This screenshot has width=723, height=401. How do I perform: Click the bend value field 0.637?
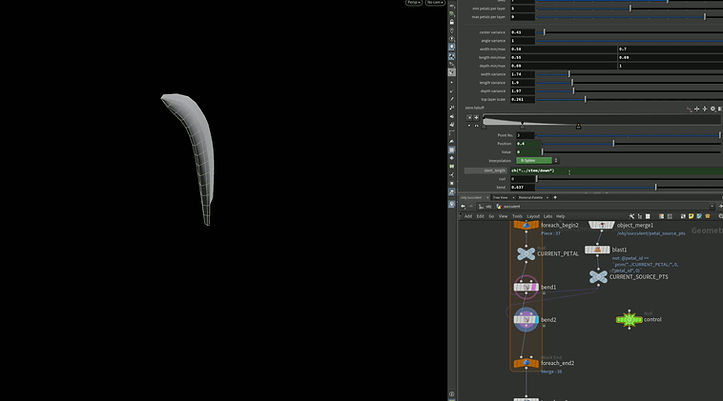(x=522, y=187)
